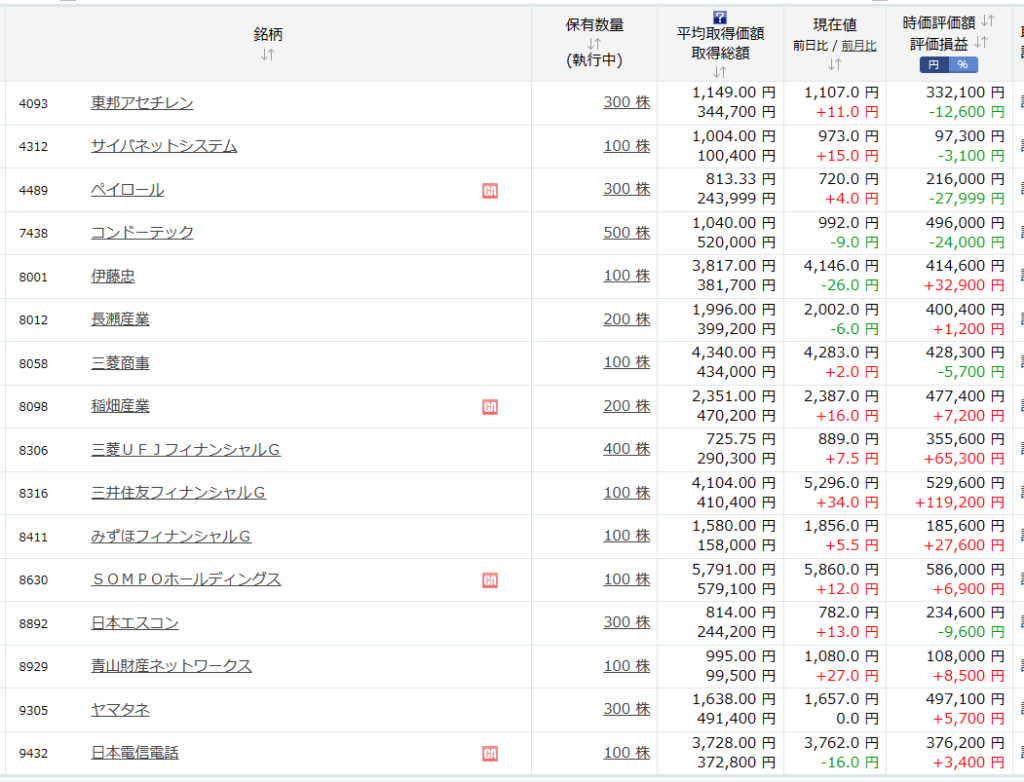Click the 586,000 円 market value
The height and width of the screenshot is (782, 1024).
coord(965,570)
